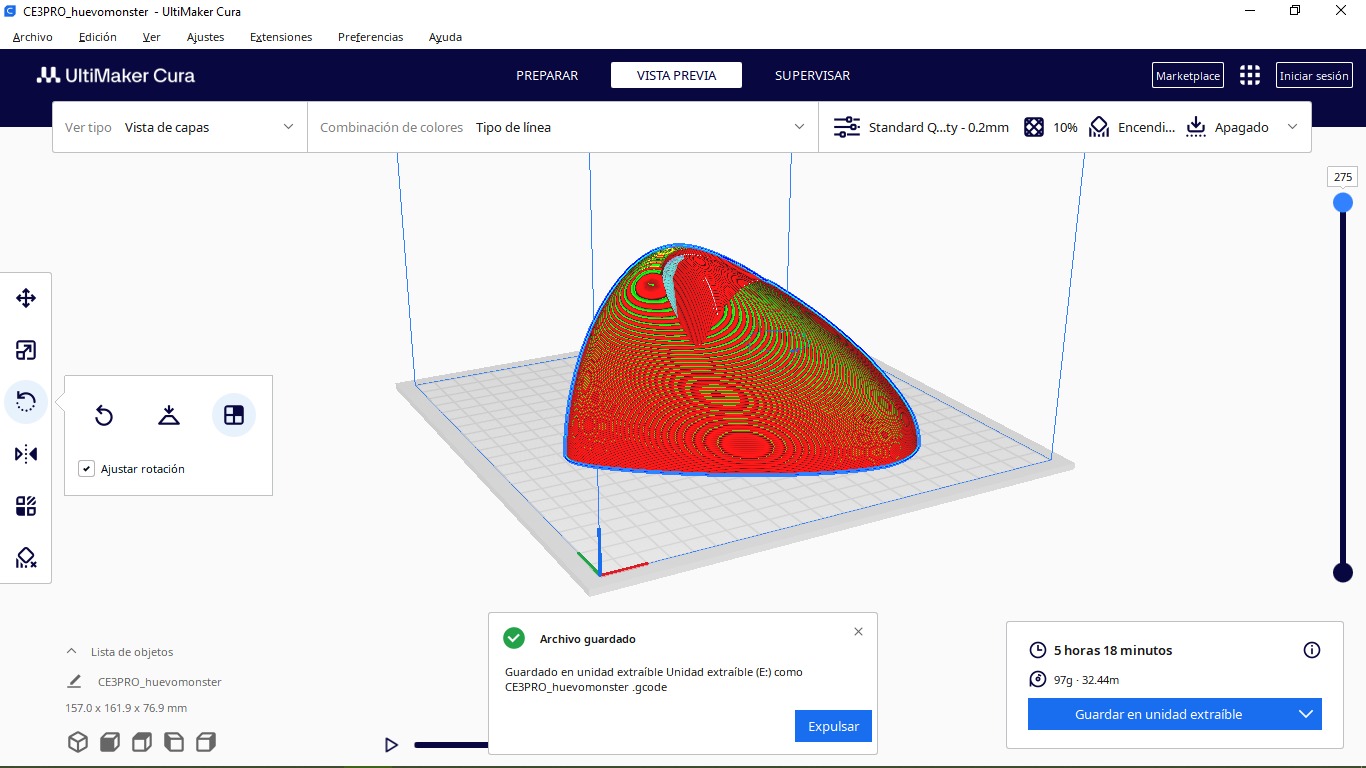Viewport: 1366px width, 768px height.
Task: Open the save destination dropdown arrow
Action: pyautogui.click(x=1305, y=714)
